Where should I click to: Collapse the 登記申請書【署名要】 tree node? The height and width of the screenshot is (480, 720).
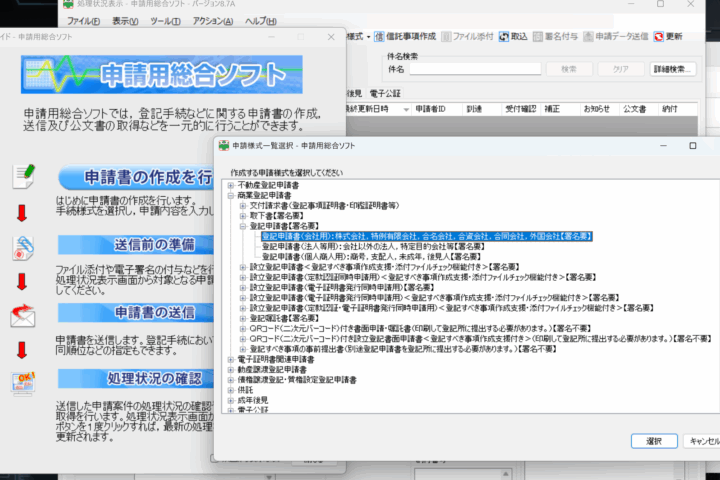(x=243, y=226)
